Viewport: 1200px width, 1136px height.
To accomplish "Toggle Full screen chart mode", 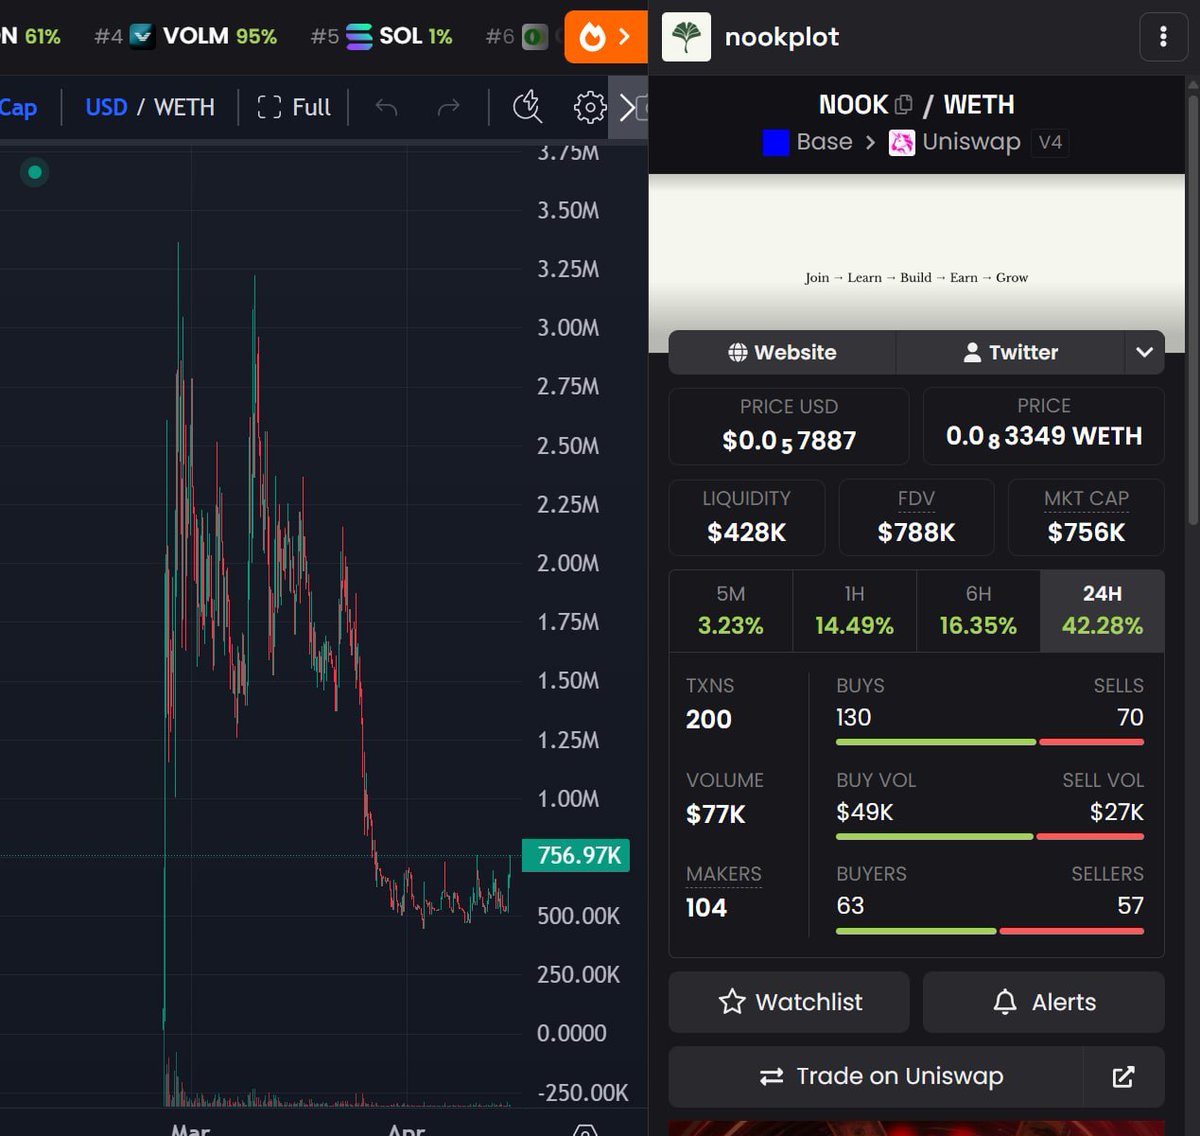I will (294, 107).
